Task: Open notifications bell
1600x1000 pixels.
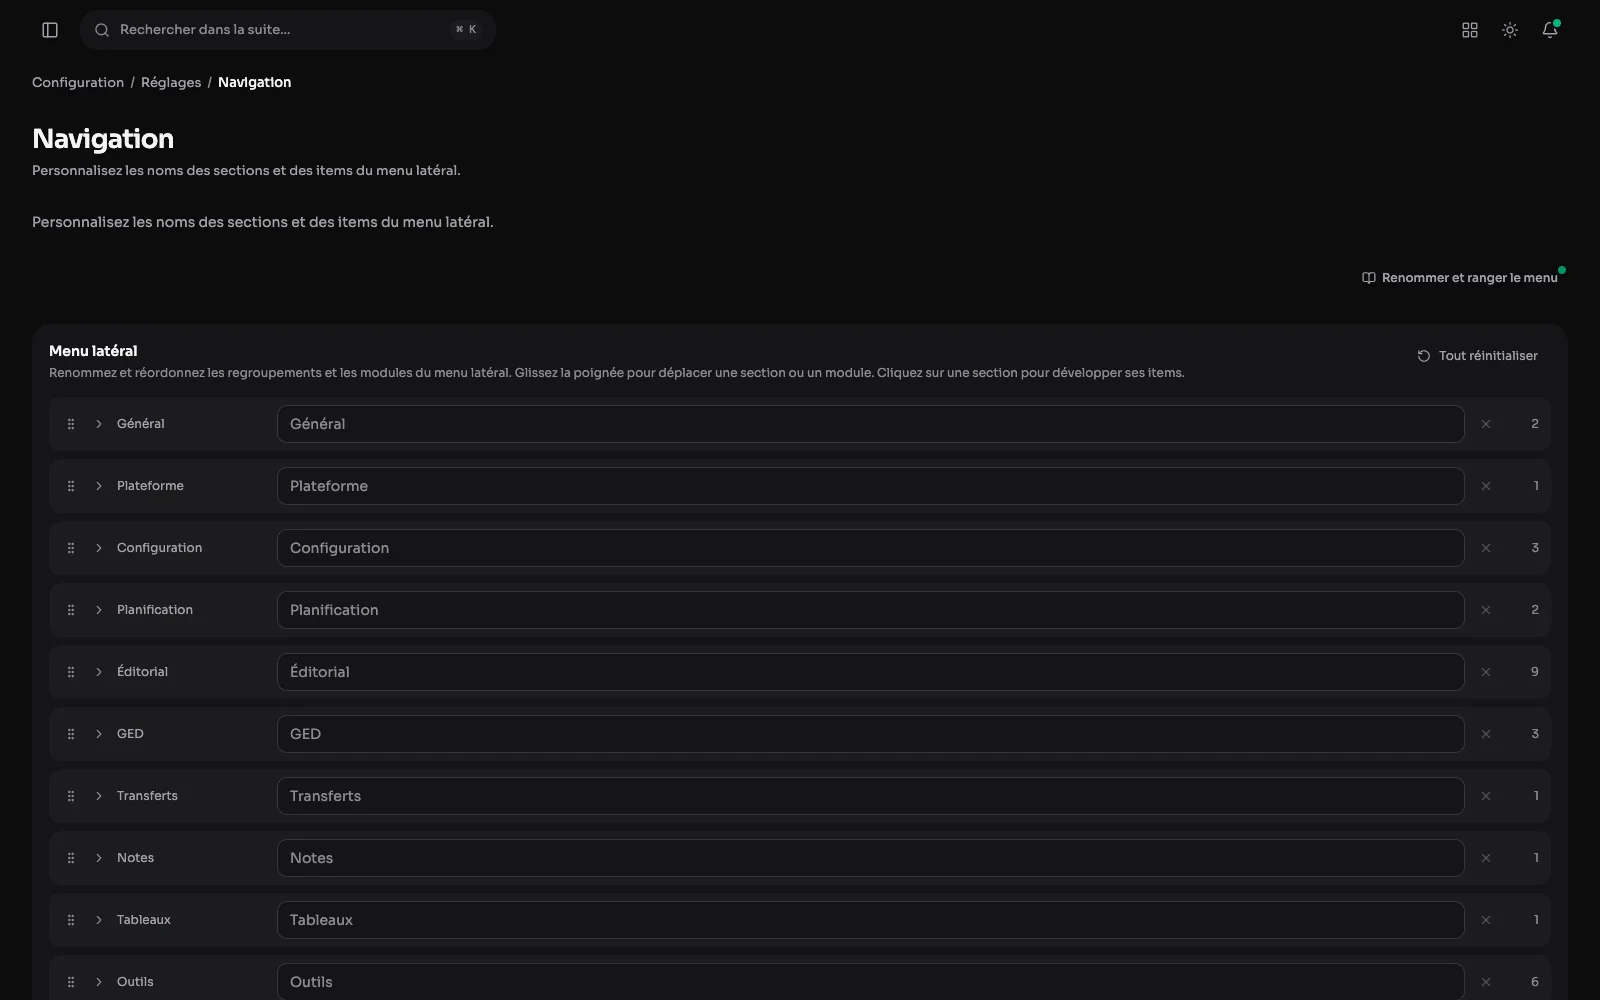Action: click(x=1550, y=30)
